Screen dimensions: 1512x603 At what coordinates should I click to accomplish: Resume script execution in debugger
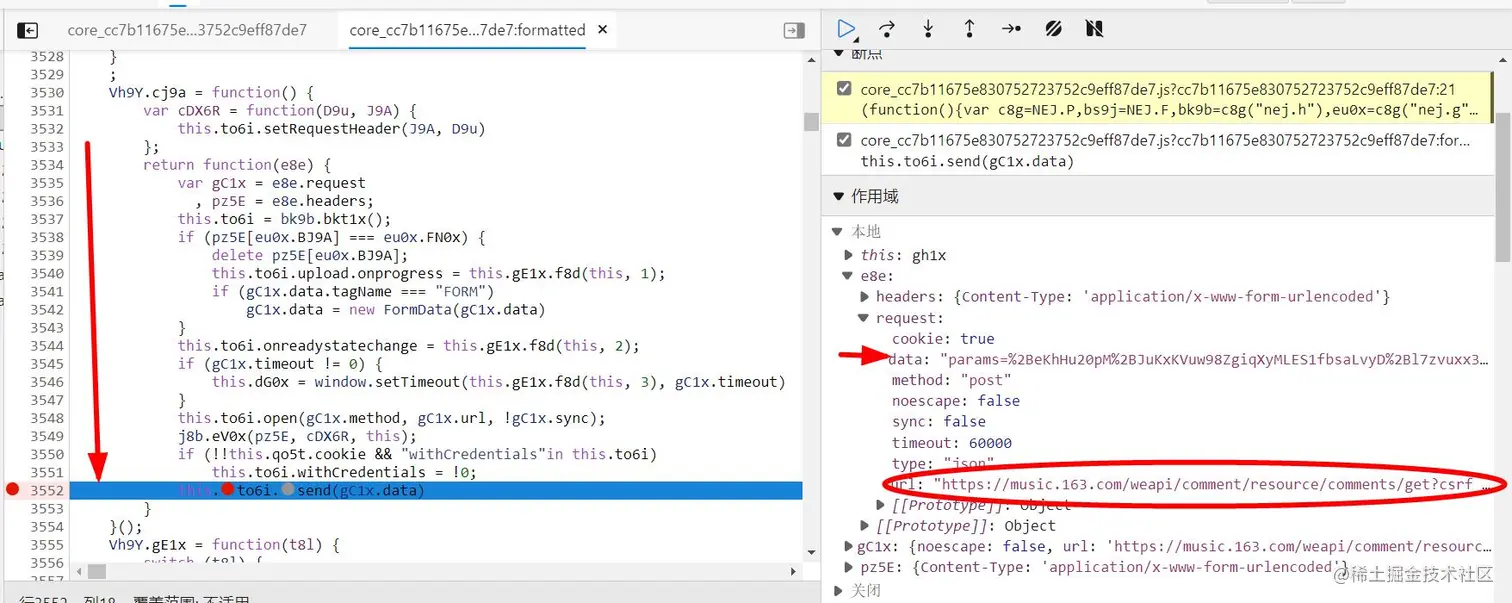coord(847,29)
